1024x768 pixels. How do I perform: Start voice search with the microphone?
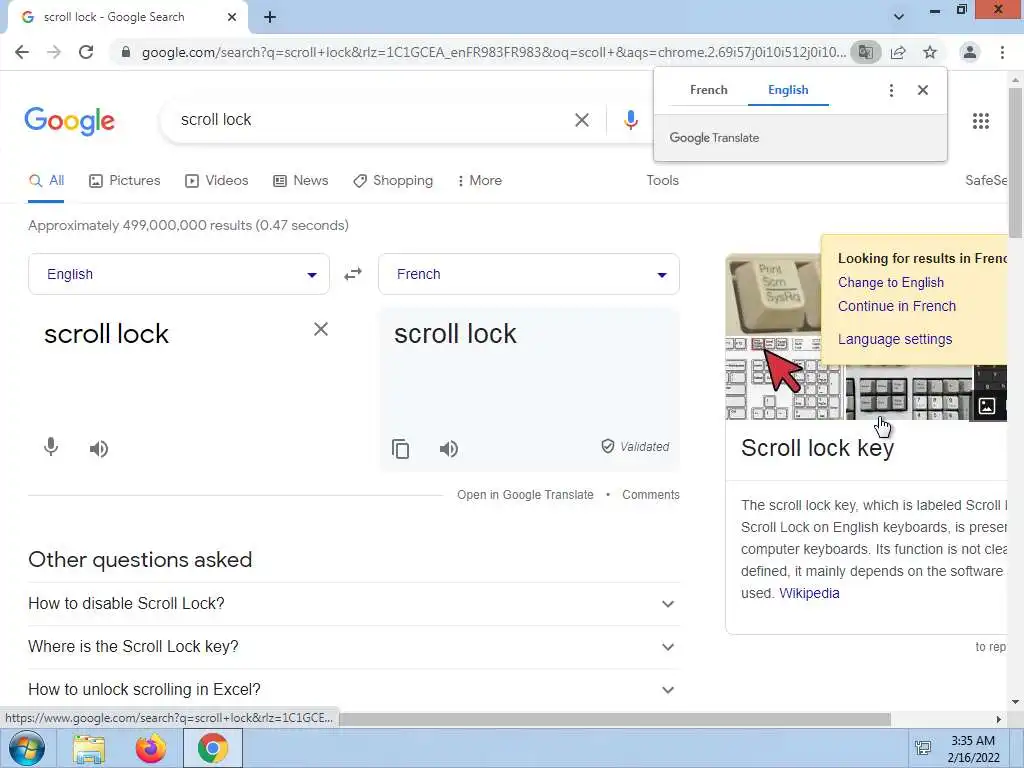tap(630, 120)
